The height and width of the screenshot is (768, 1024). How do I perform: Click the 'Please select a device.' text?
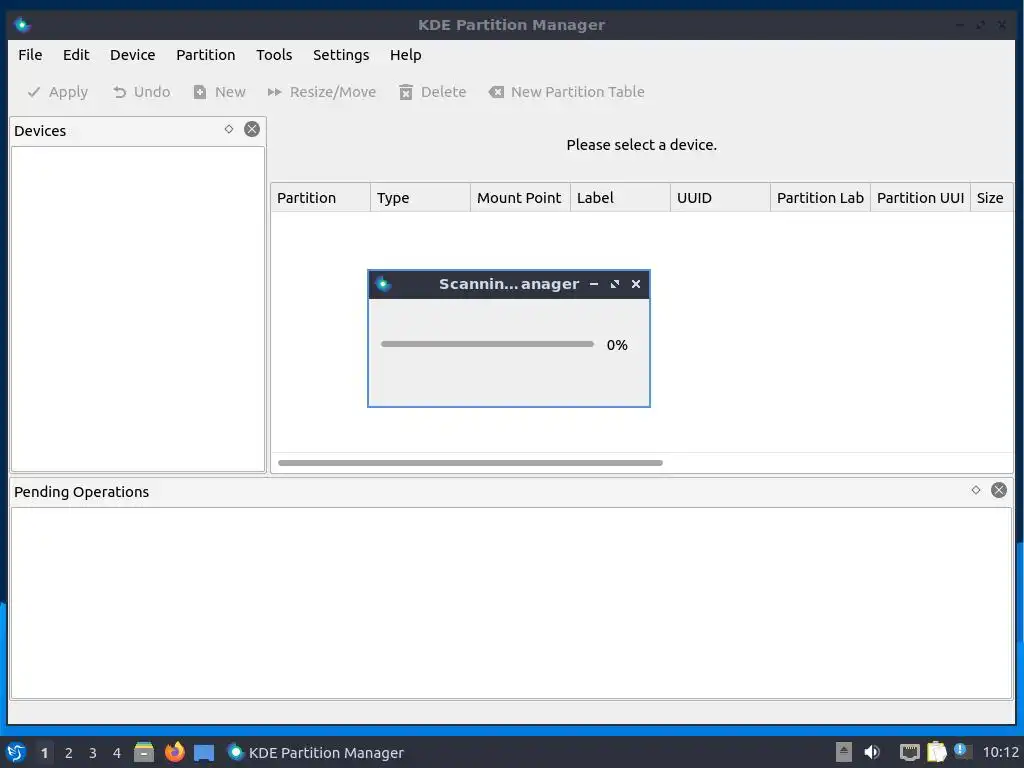pos(641,144)
